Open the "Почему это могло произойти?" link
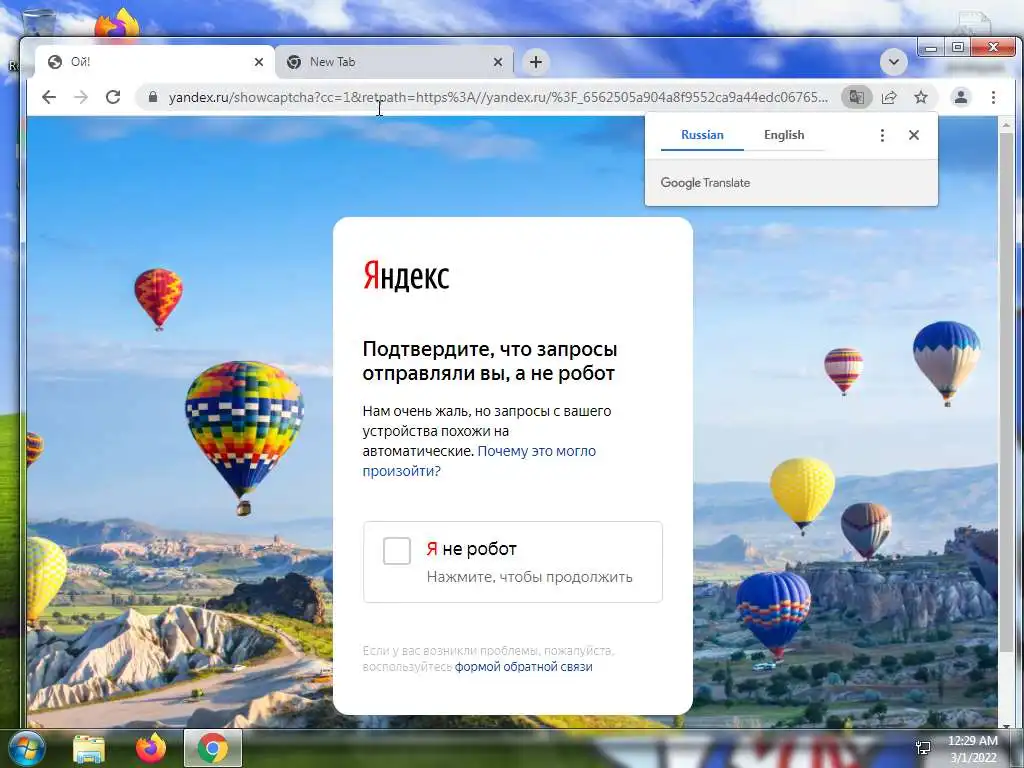The height and width of the screenshot is (768, 1024). [x=479, y=461]
